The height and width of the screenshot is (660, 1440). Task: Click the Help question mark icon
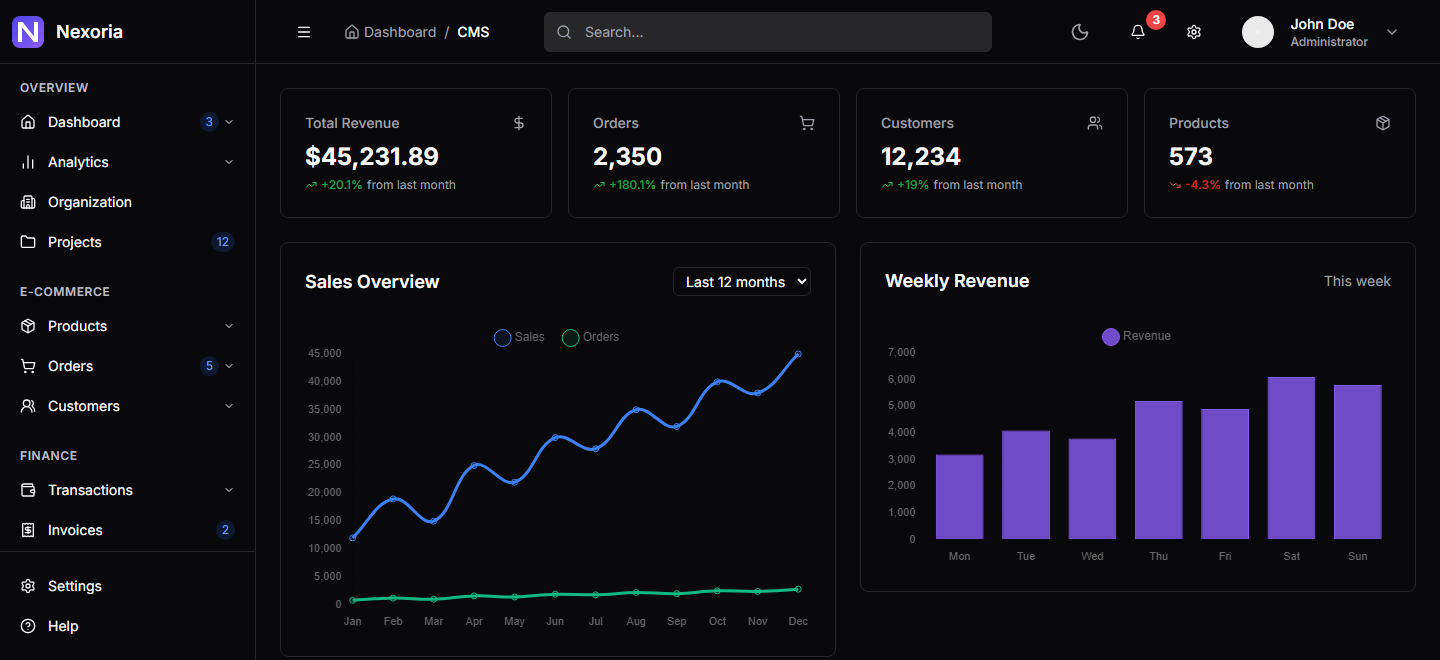point(28,626)
